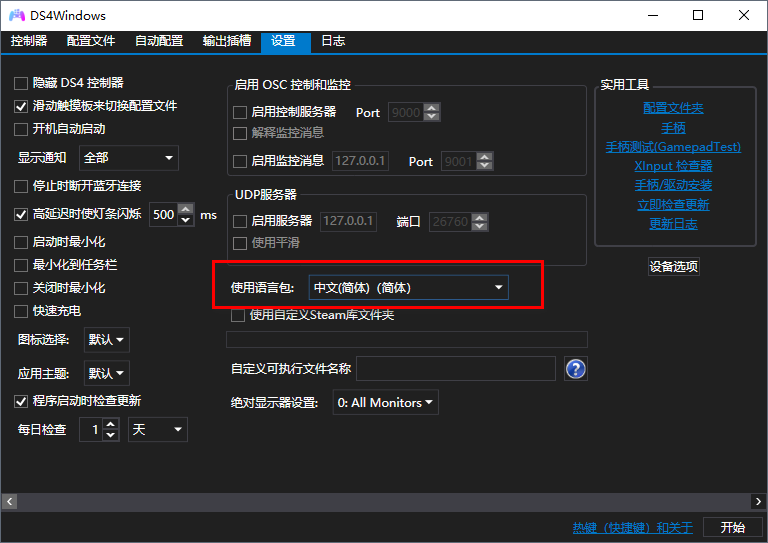Open the 图标选择 dropdown
The width and height of the screenshot is (768, 543).
click(x=107, y=339)
